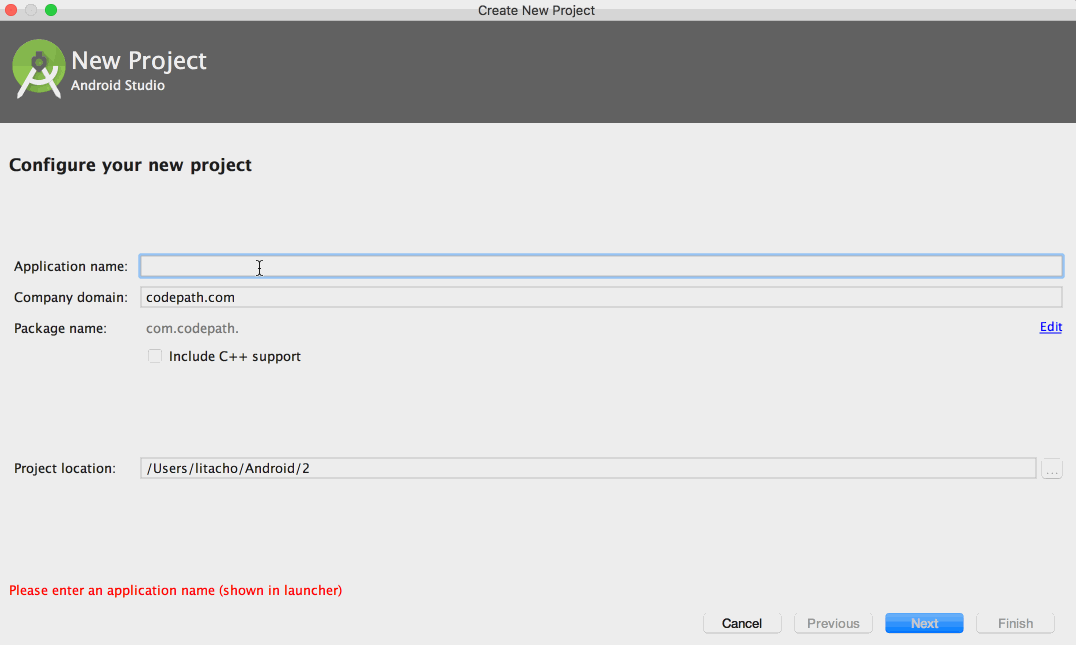1076x645 pixels.
Task: Click the Project location label
Action: (x=65, y=468)
